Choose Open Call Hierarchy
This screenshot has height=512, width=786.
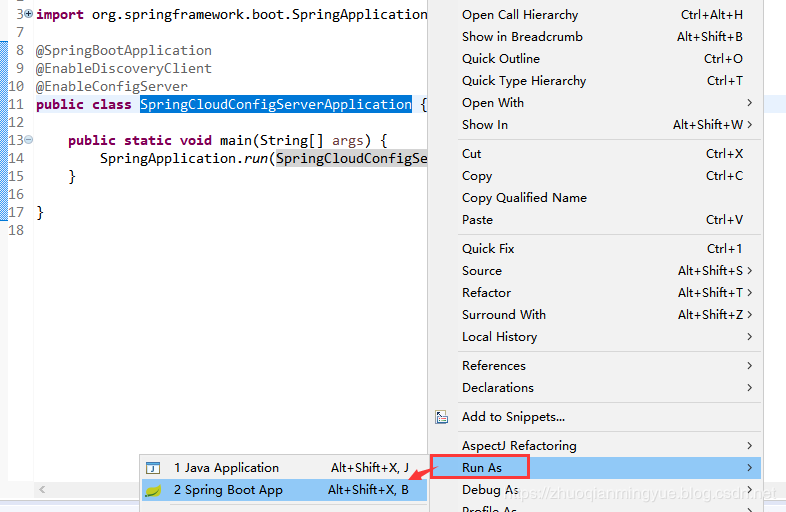(596, 15)
